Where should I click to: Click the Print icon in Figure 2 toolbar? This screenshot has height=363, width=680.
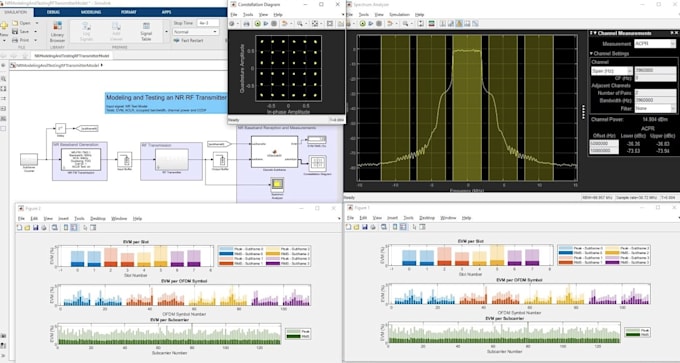pos(44,227)
